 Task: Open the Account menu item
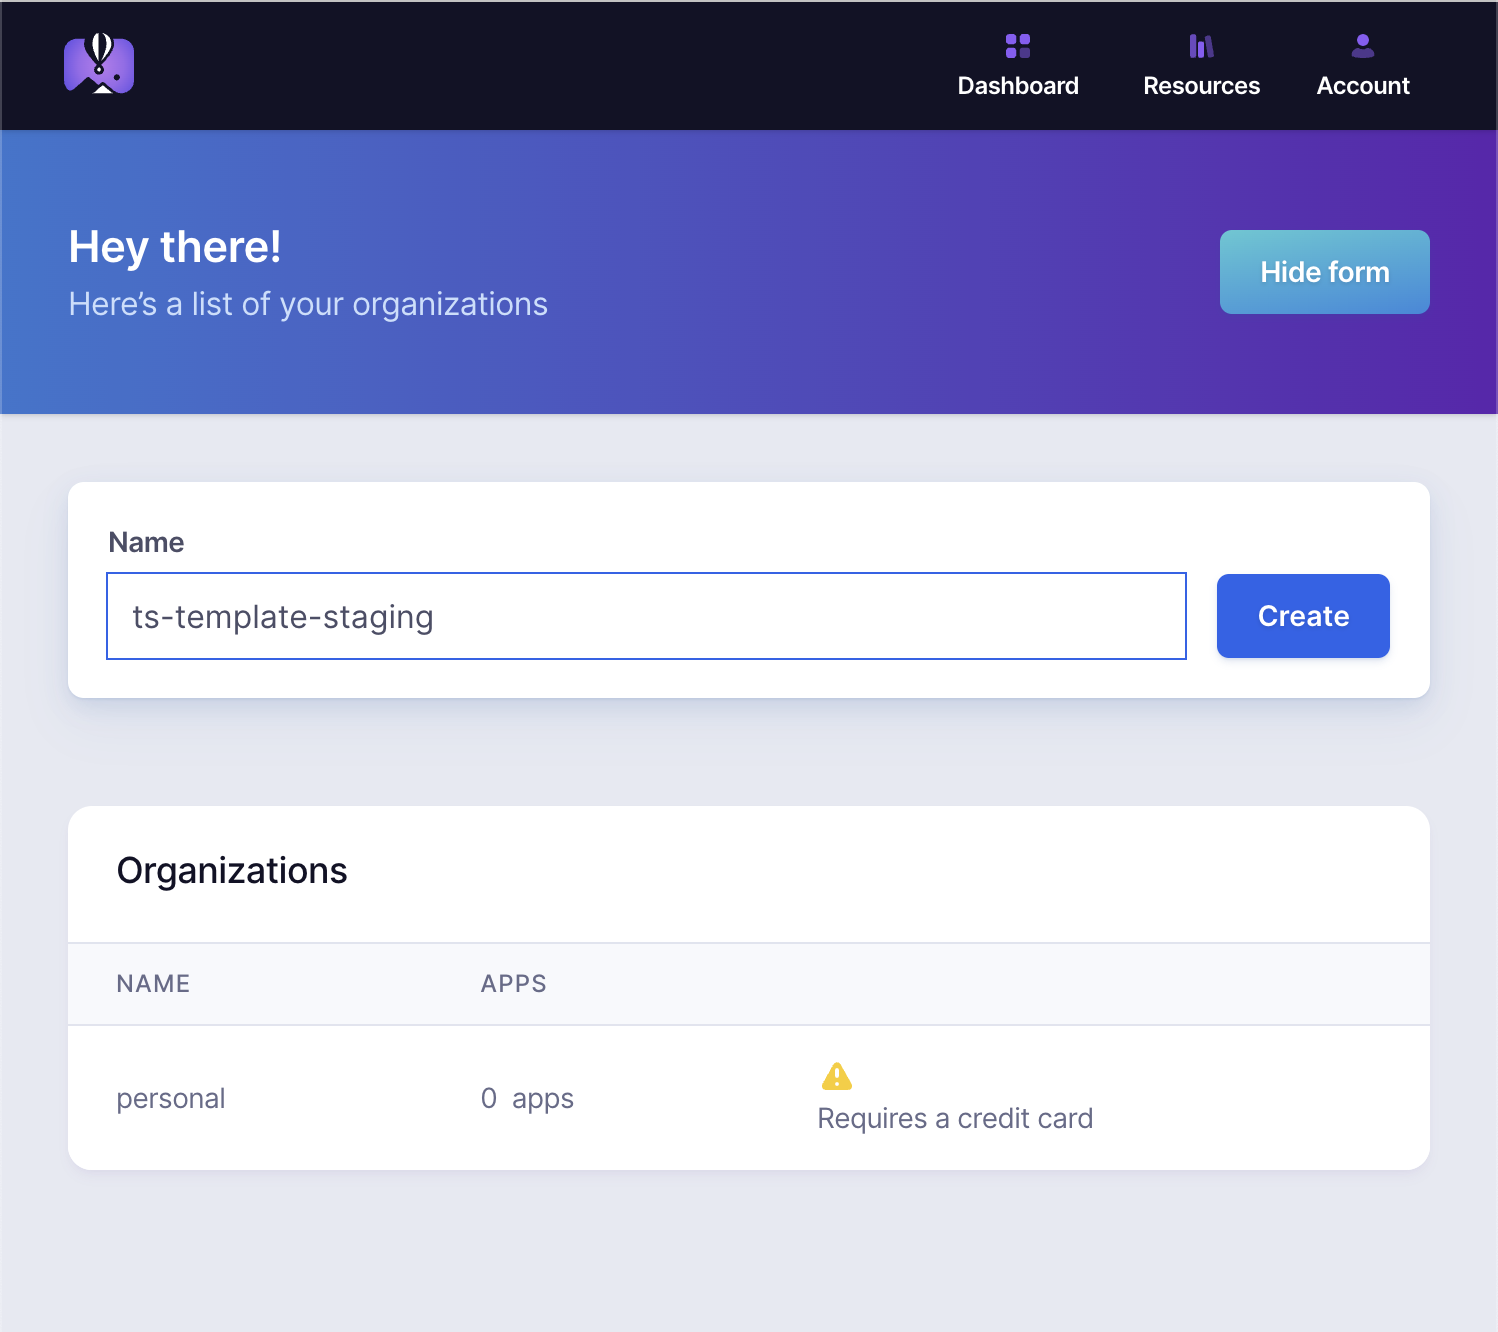click(x=1362, y=66)
